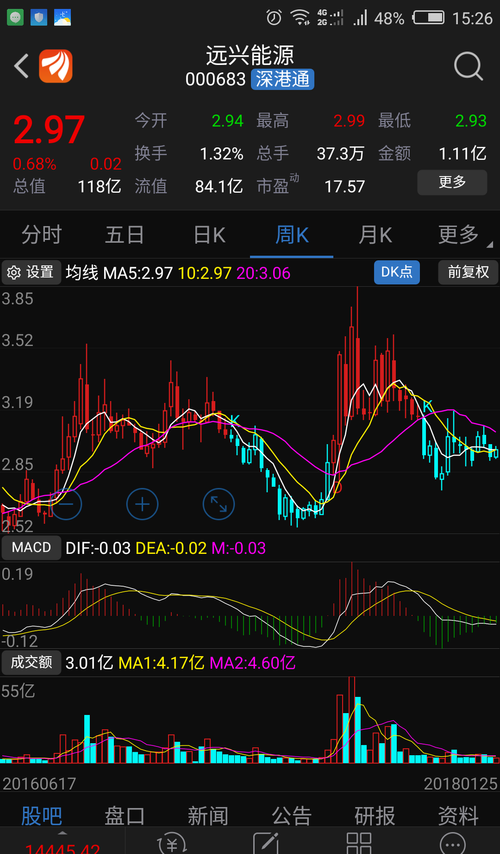
Task: Open the 盘口 bottom tab
Action: click(x=125, y=816)
